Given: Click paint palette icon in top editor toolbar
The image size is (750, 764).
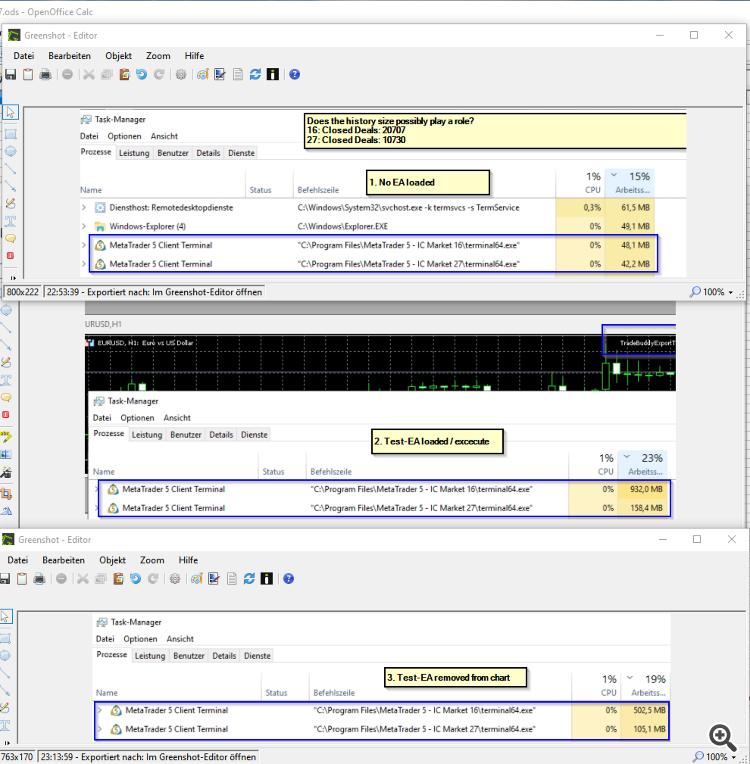Looking at the screenshot, I should tap(202, 75).
